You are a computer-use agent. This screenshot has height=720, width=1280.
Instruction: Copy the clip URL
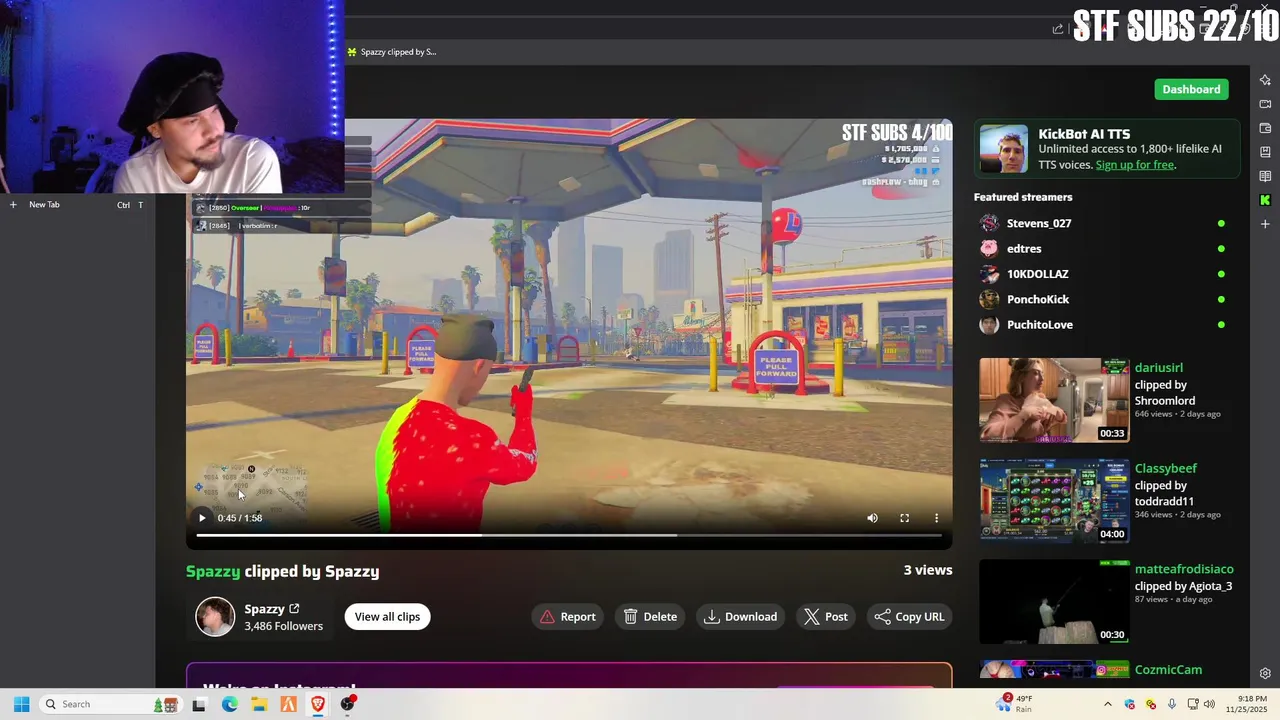tap(909, 617)
